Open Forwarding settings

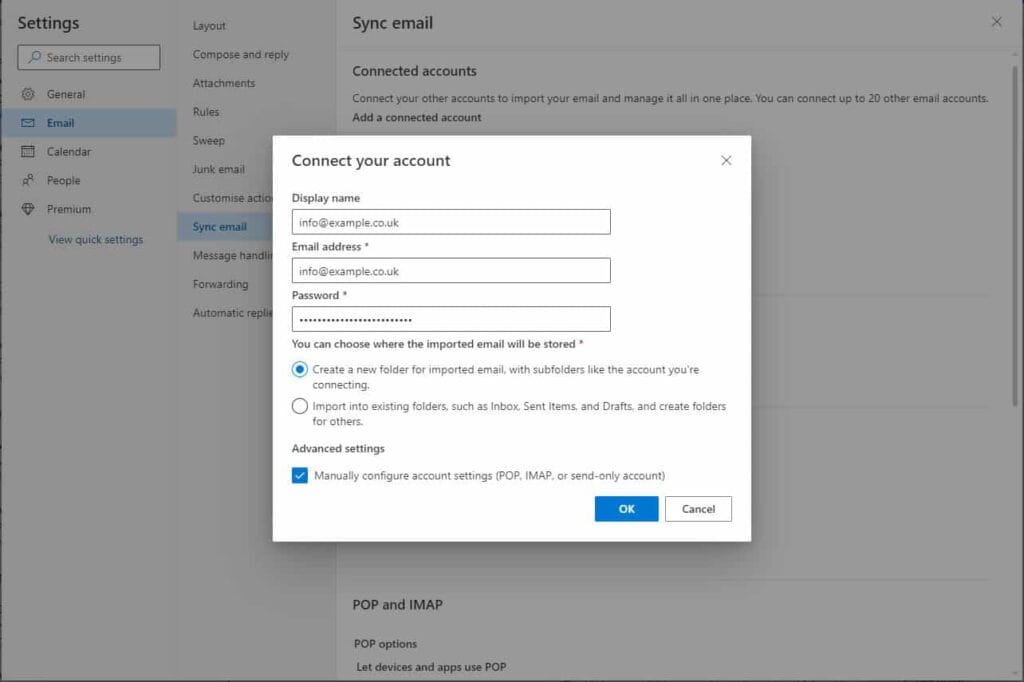pyautogui.click(x=220, y=284)
